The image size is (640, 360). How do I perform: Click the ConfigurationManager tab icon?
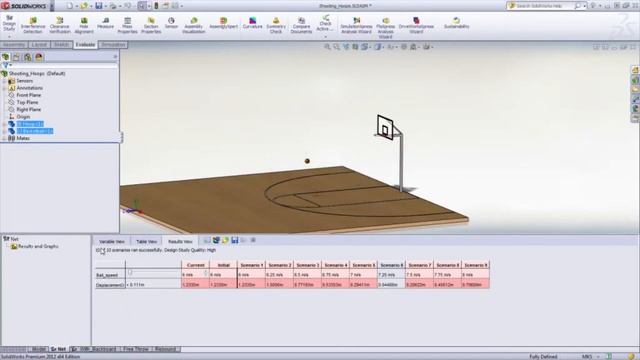(x=27, y=57)
